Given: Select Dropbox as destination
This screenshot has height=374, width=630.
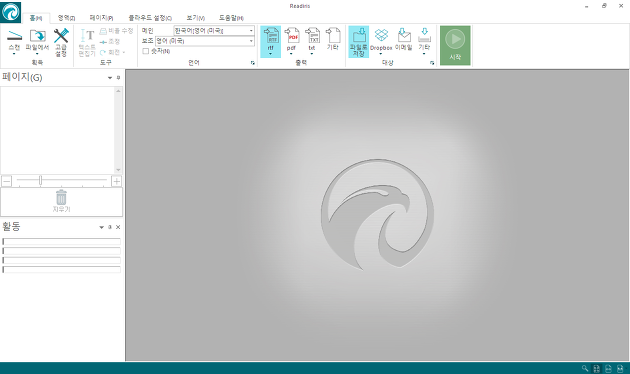Looking at the screenshot, I should (x=381, y=35).
